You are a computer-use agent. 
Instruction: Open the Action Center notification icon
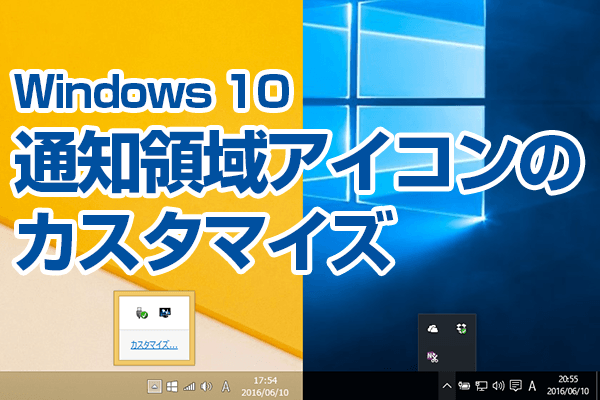pos(516,386)
